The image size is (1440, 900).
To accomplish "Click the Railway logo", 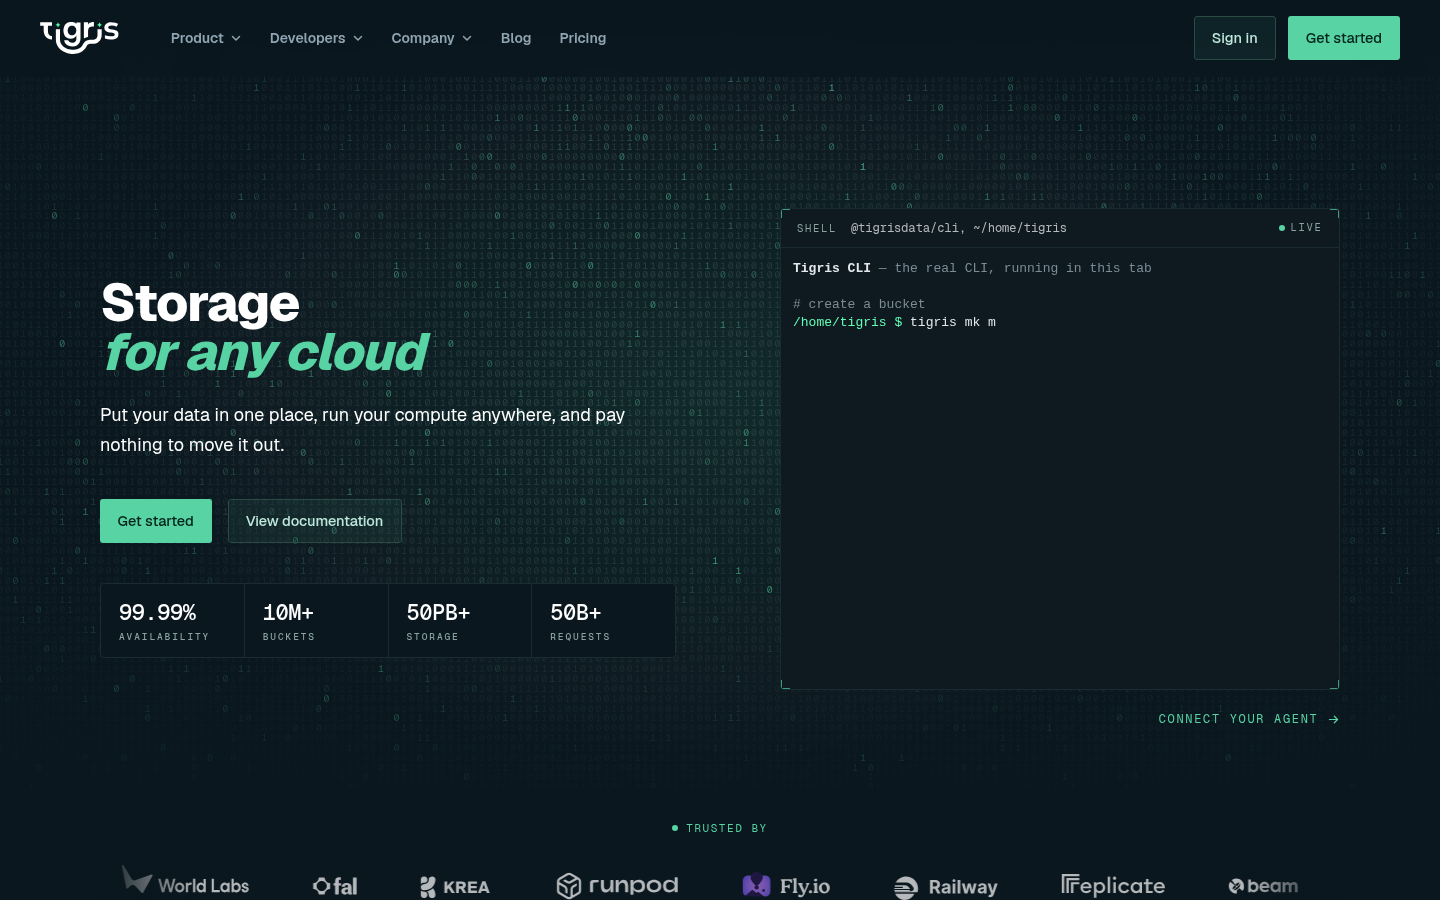I will click(945, 887).
